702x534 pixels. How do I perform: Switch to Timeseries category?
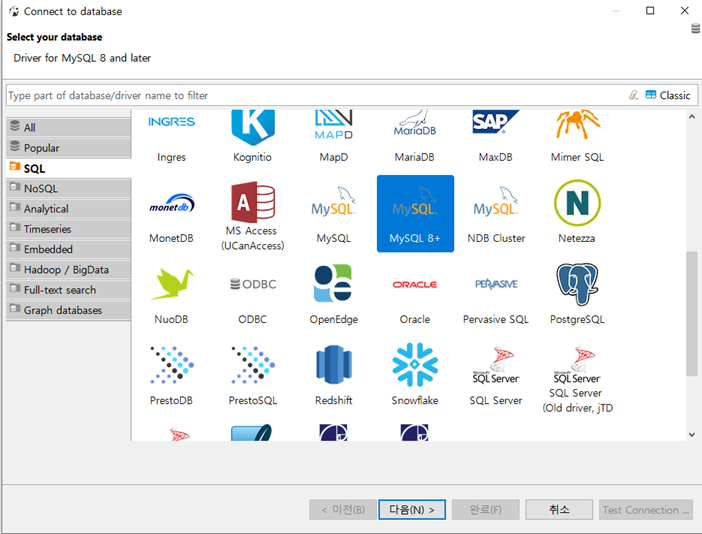pyautogui.click(x=68, y=229)
